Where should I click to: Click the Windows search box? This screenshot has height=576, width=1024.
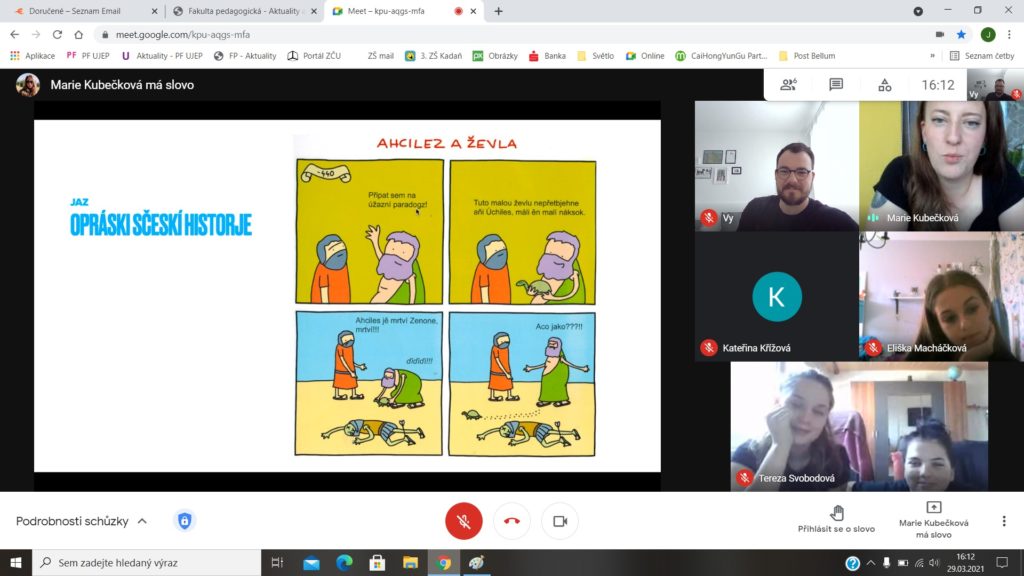pos(147,562)
